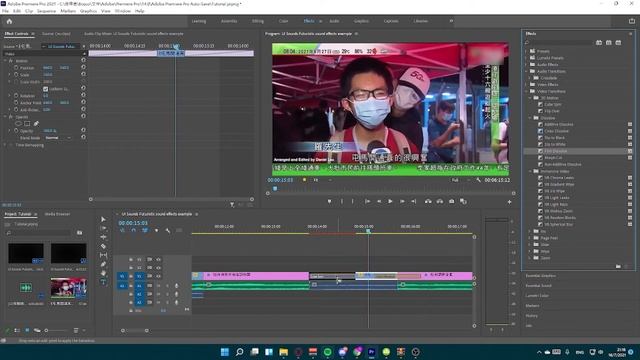640x360 pixels.
Task: Reset the Opacity parameter value
Action: [83, 130]
